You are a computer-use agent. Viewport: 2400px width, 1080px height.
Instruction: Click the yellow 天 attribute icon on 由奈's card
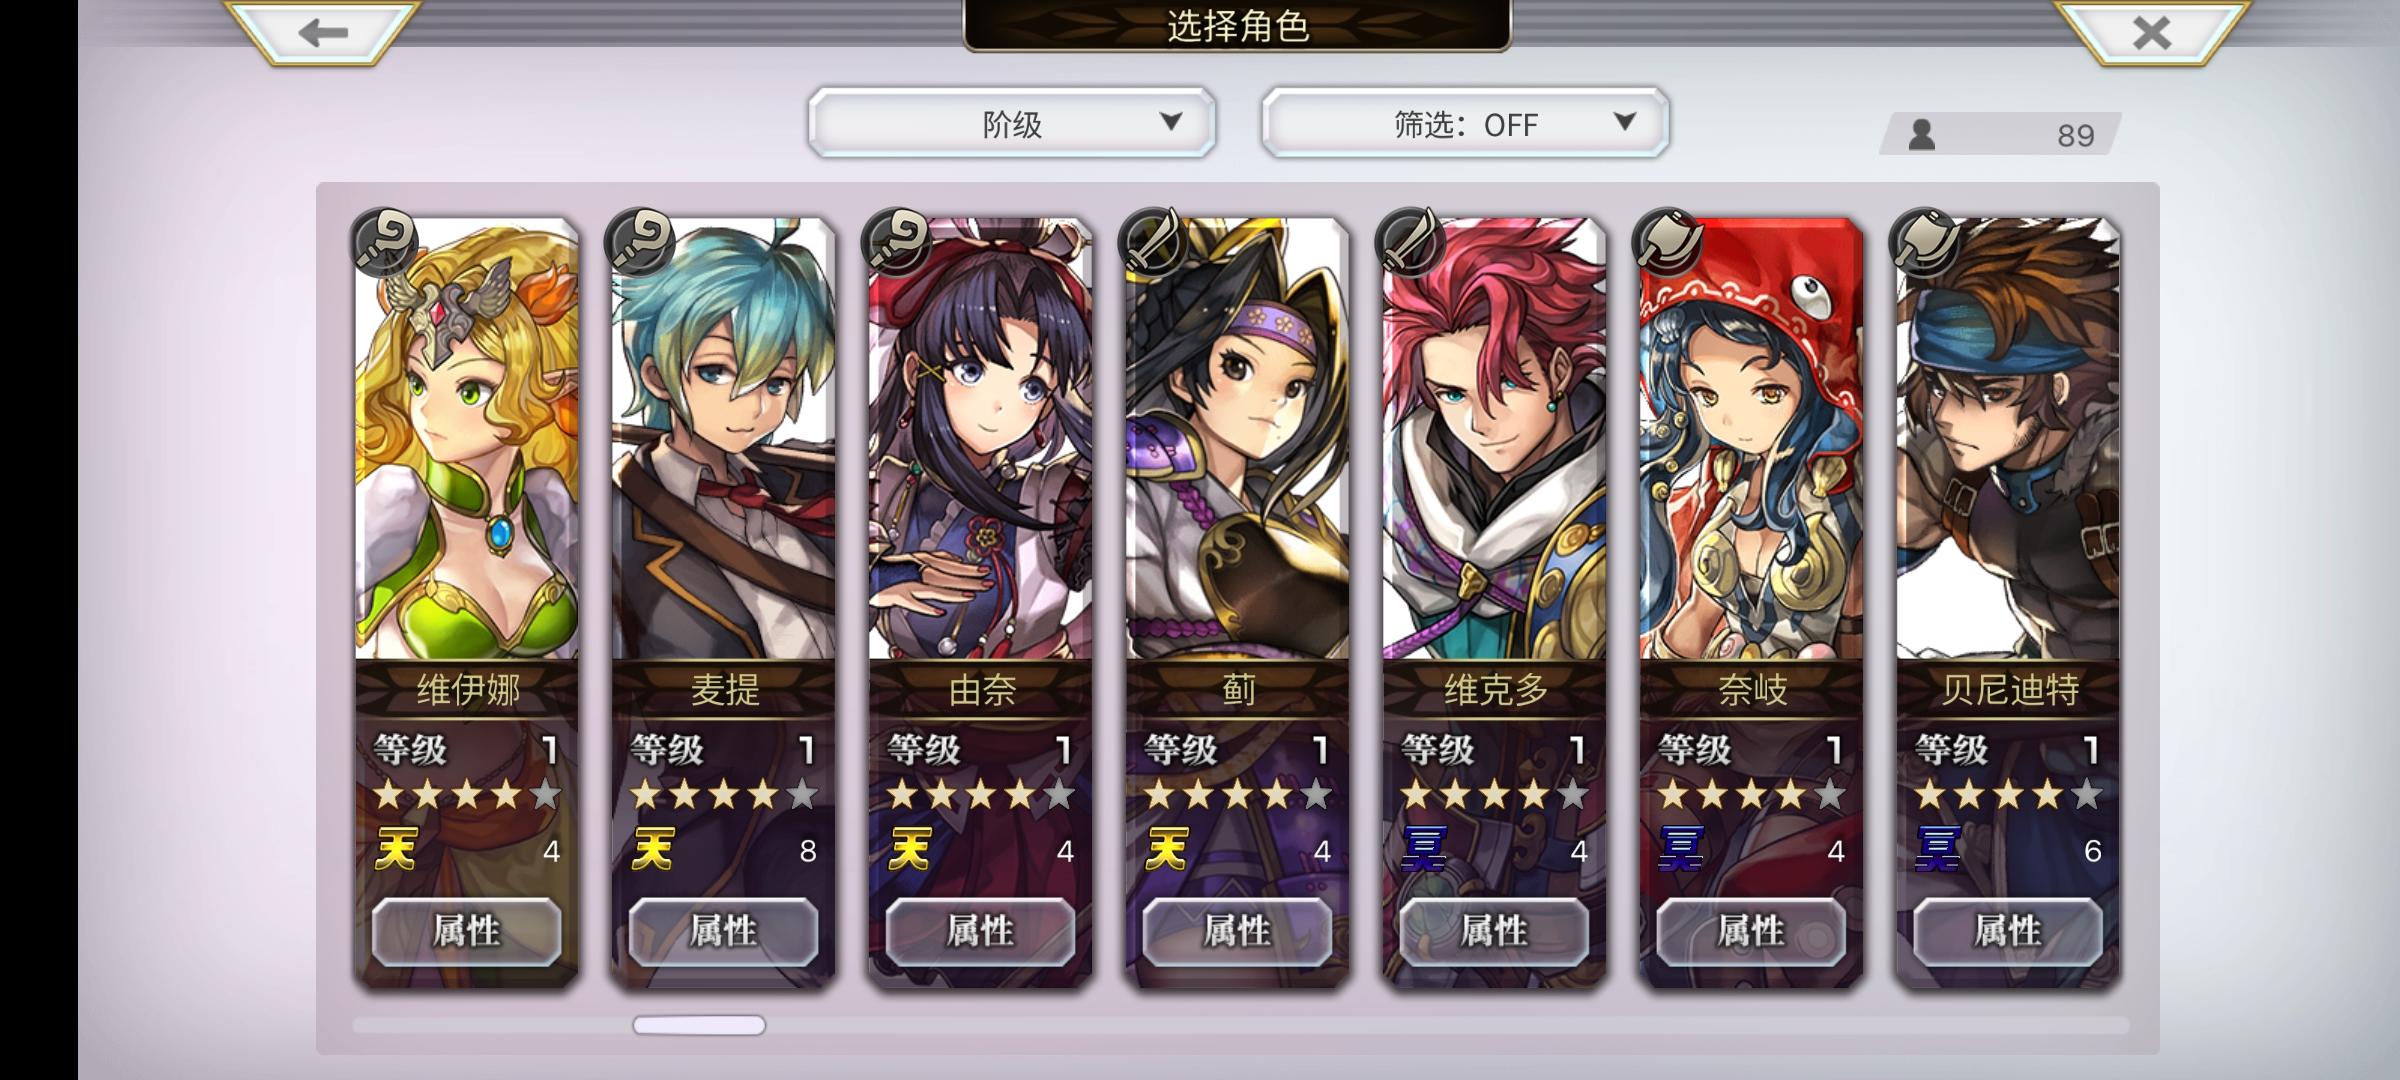pos(910,850)
